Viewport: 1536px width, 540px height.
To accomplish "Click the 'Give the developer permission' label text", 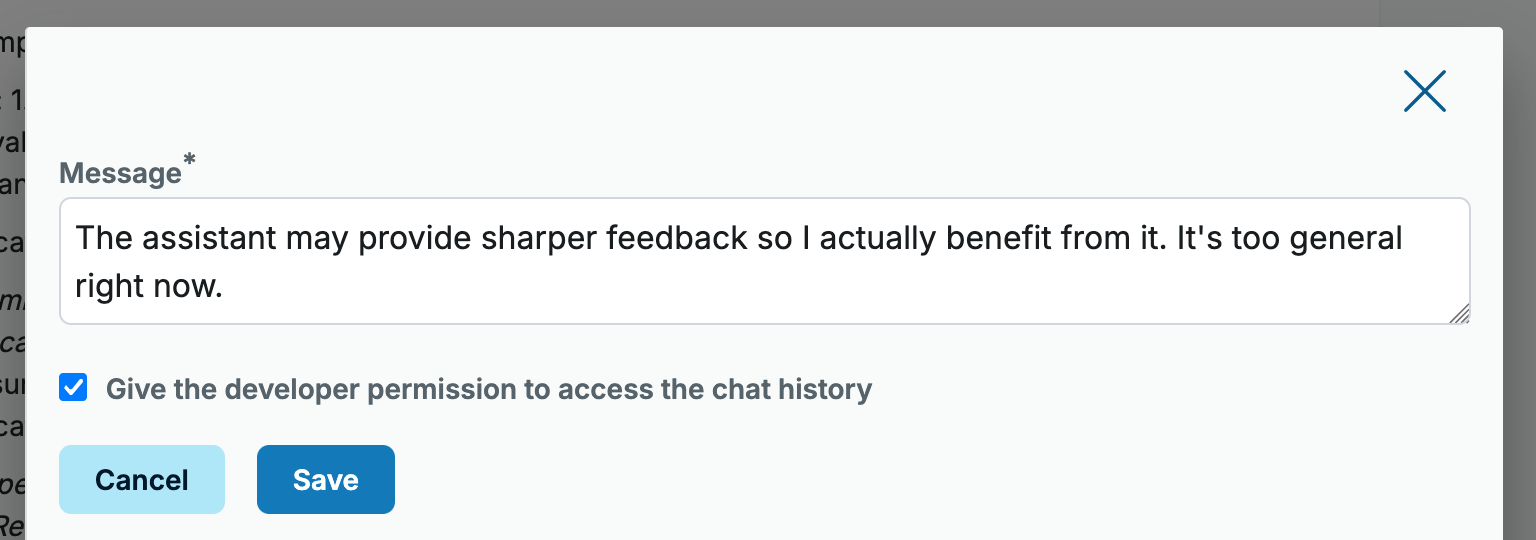I will [x=489, y=389].
